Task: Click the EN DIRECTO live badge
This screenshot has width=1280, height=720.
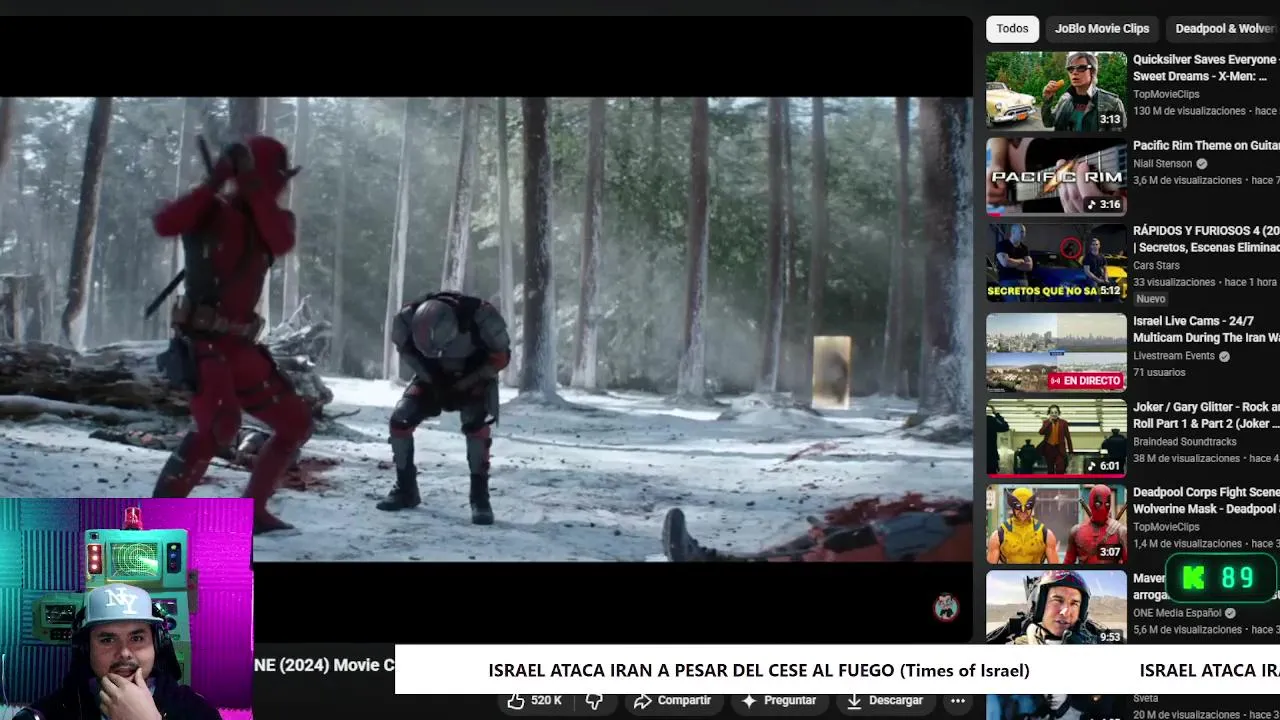Action: click(1085, 381)
